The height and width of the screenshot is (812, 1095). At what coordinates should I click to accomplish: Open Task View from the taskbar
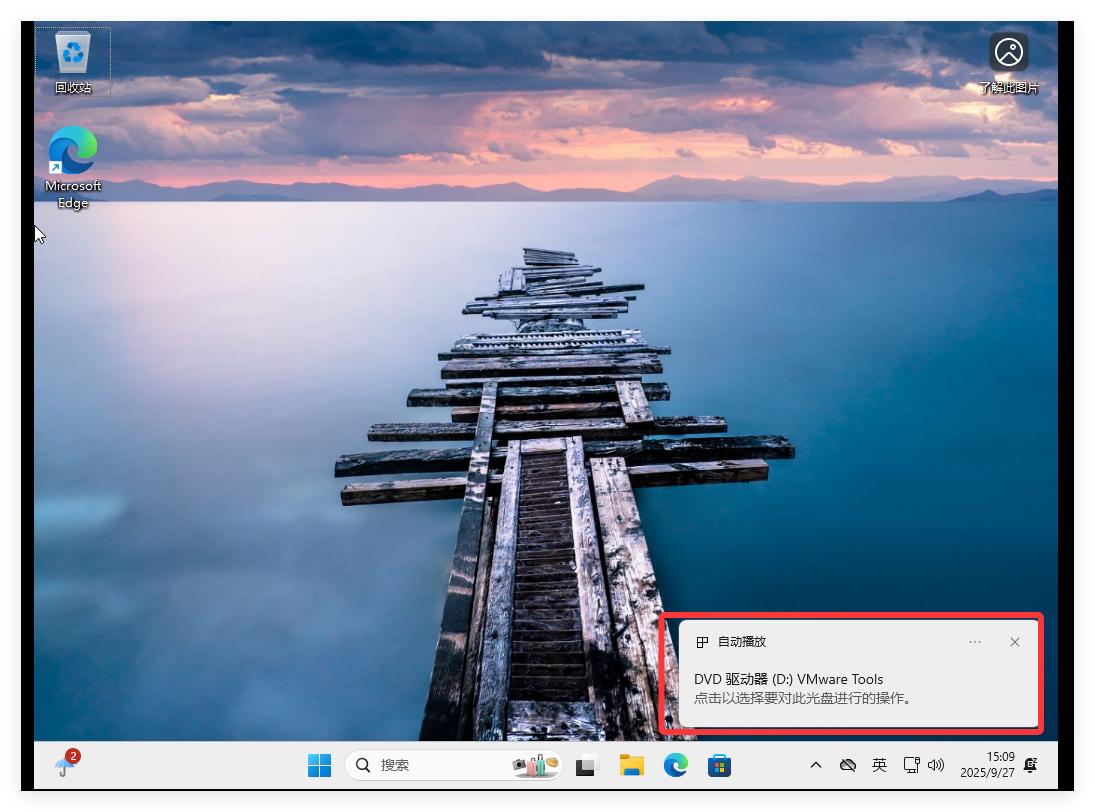(x=585, y=765)
